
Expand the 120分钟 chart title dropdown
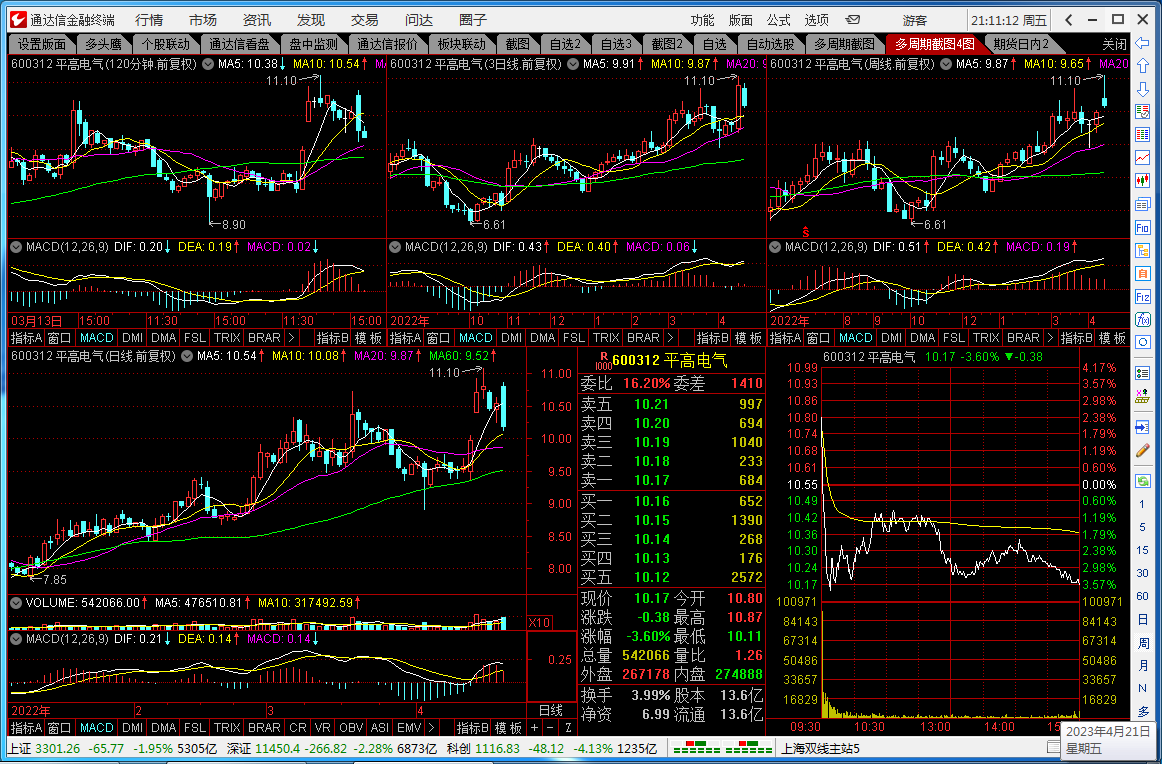point(208,64)
